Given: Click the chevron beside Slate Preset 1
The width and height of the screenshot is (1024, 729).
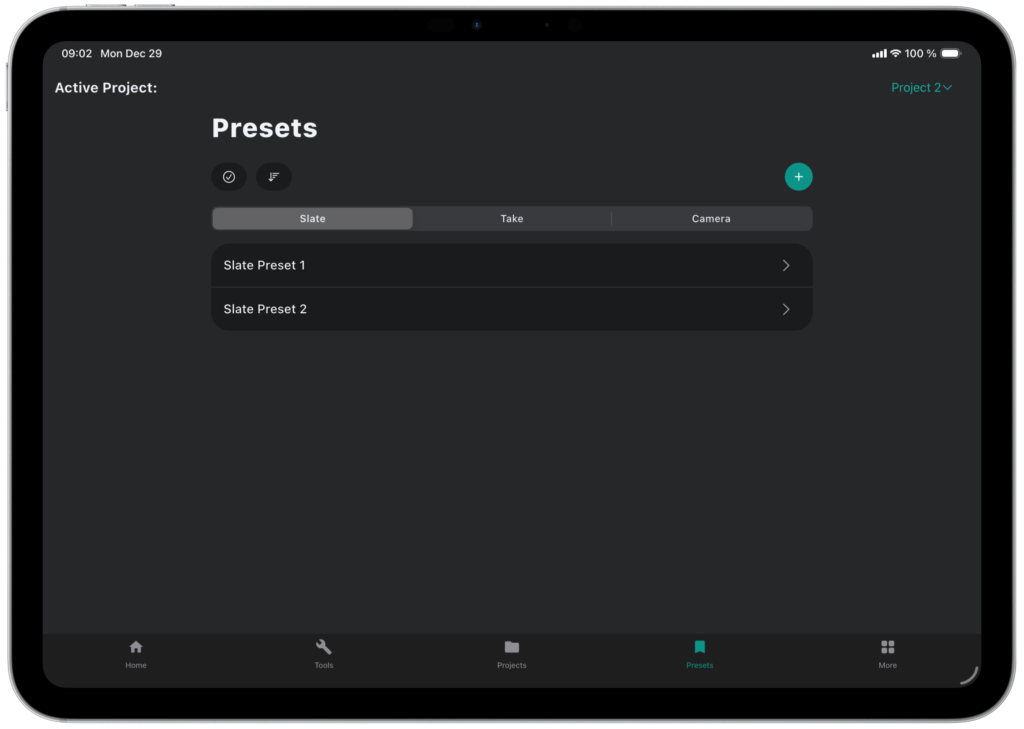Looking at the screenshot, I should (x=786, y=266).
